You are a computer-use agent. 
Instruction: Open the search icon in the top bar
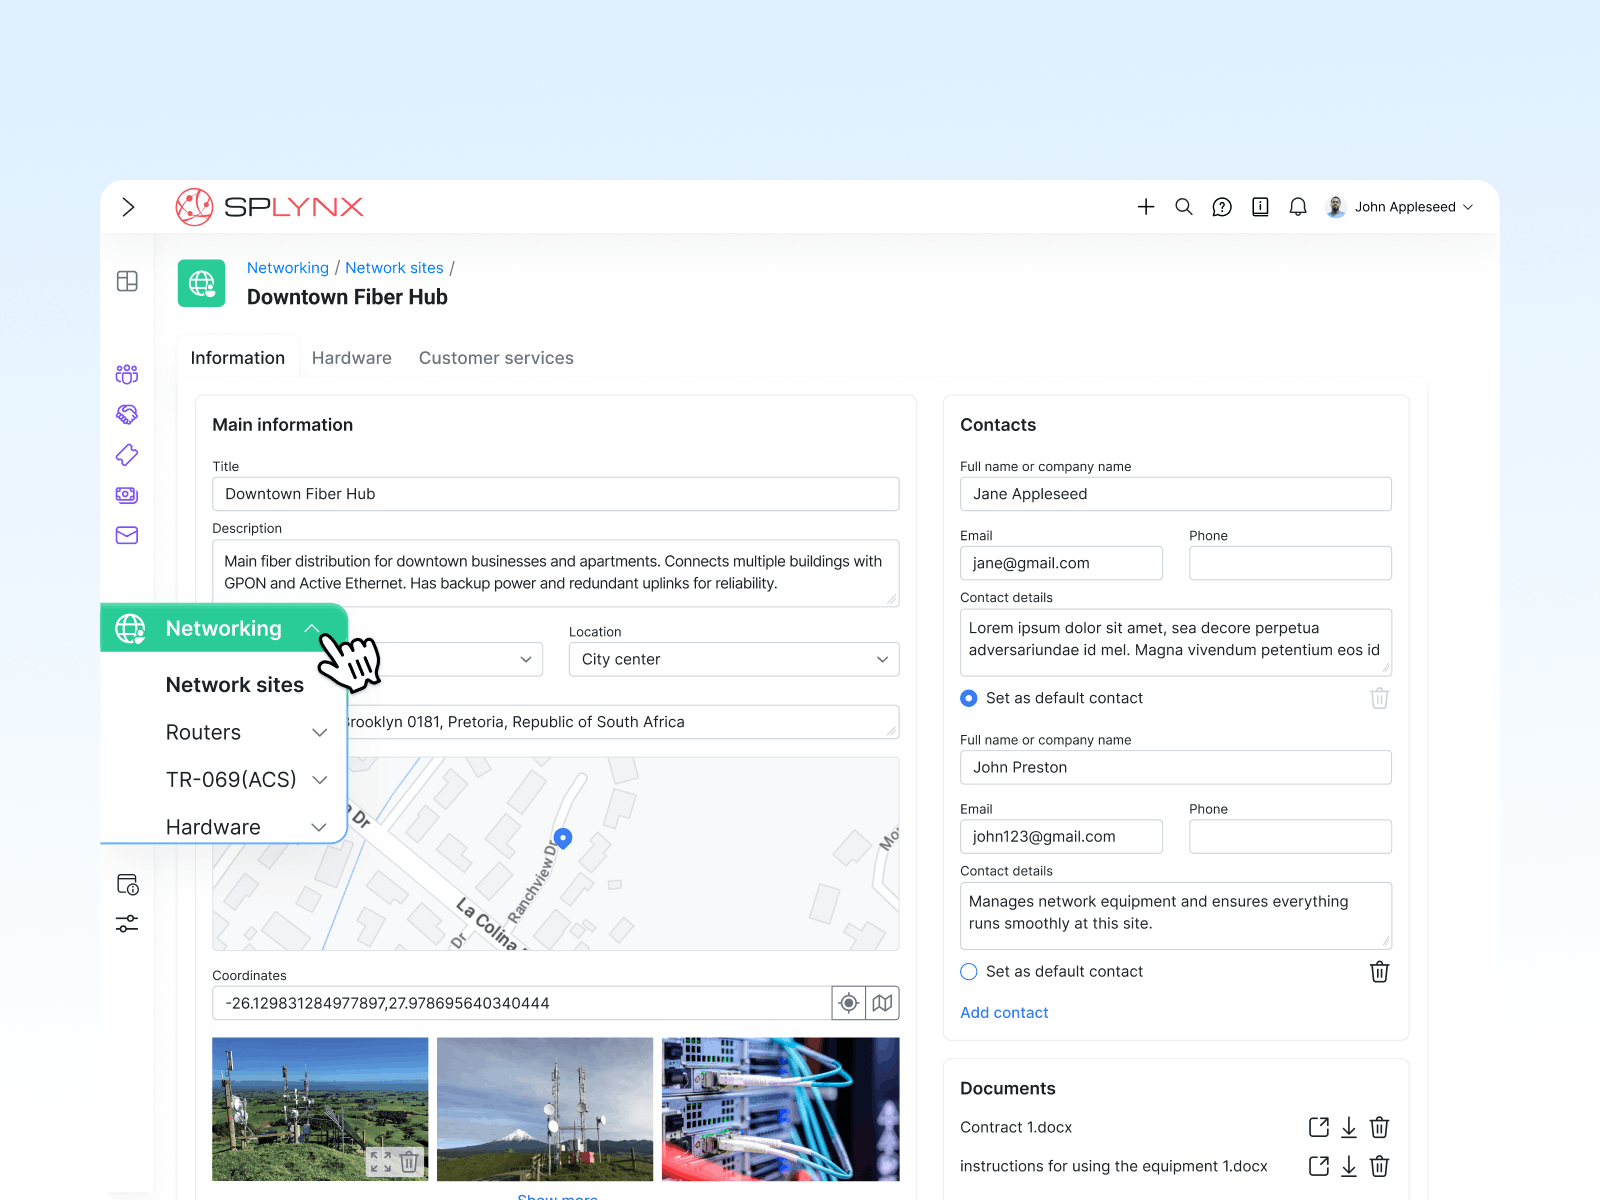click(1184, 207)
